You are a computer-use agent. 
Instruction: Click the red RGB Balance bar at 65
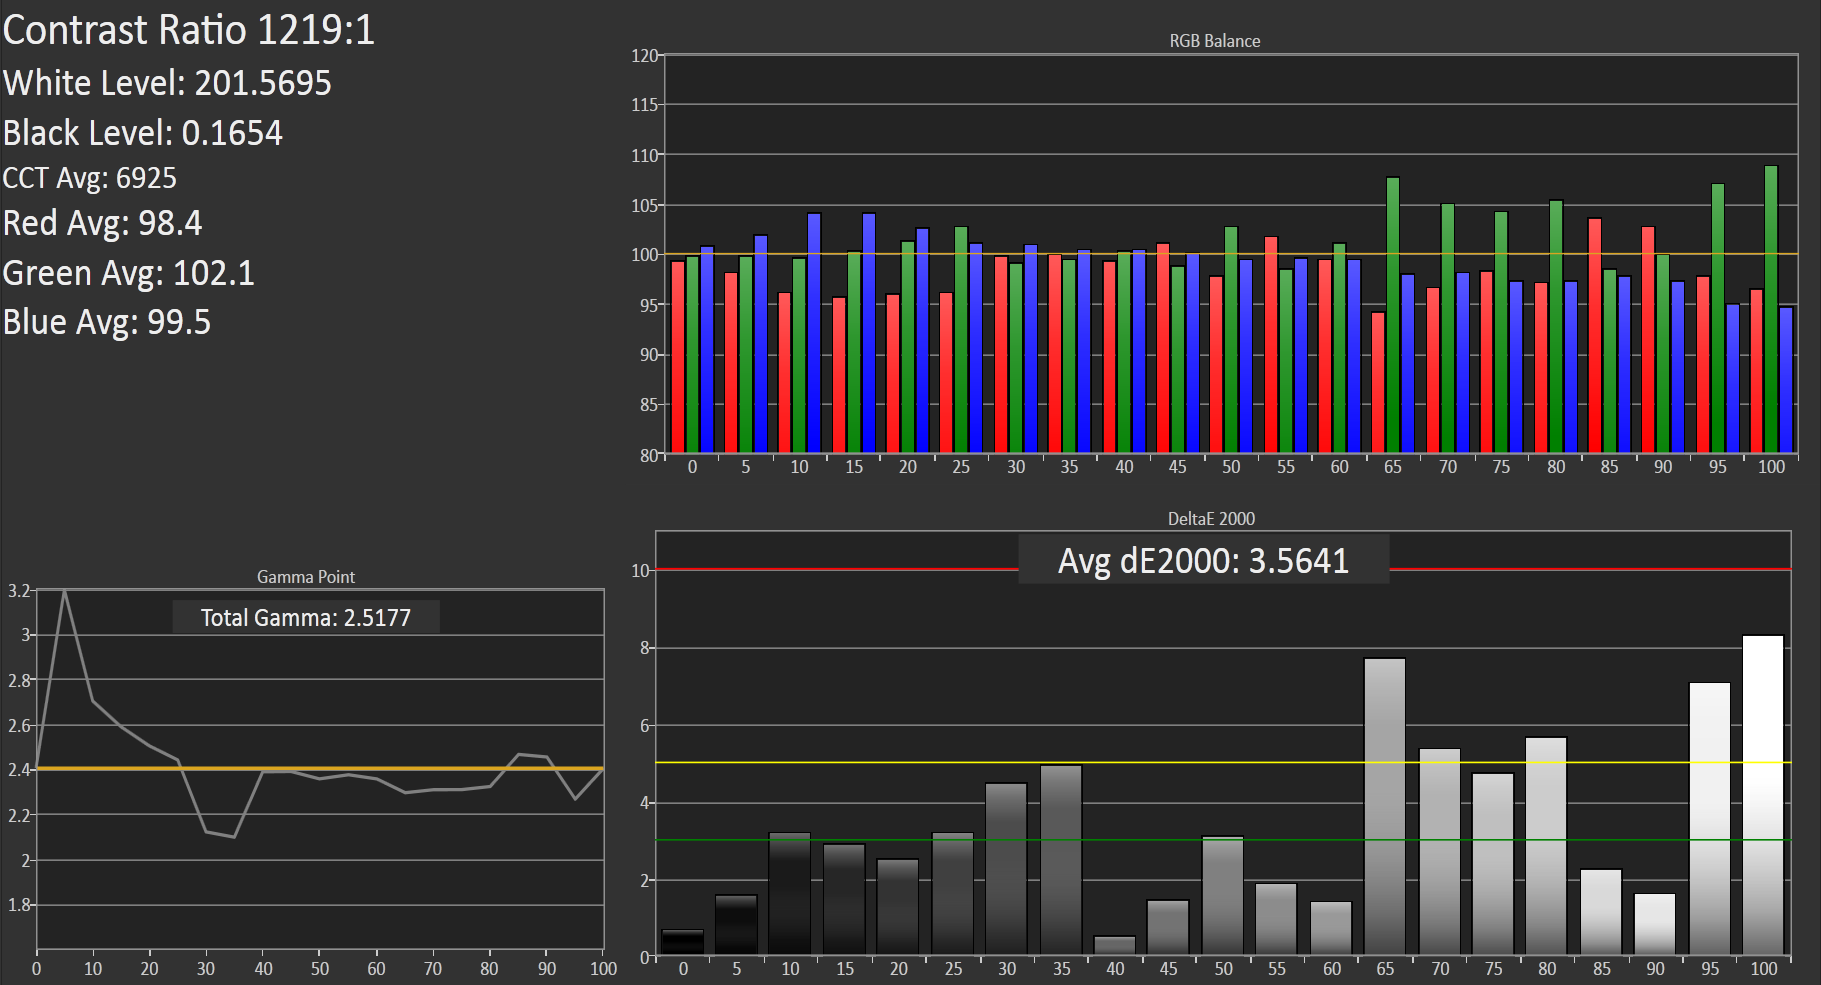pyautogui.click(x=1378, y=382)
